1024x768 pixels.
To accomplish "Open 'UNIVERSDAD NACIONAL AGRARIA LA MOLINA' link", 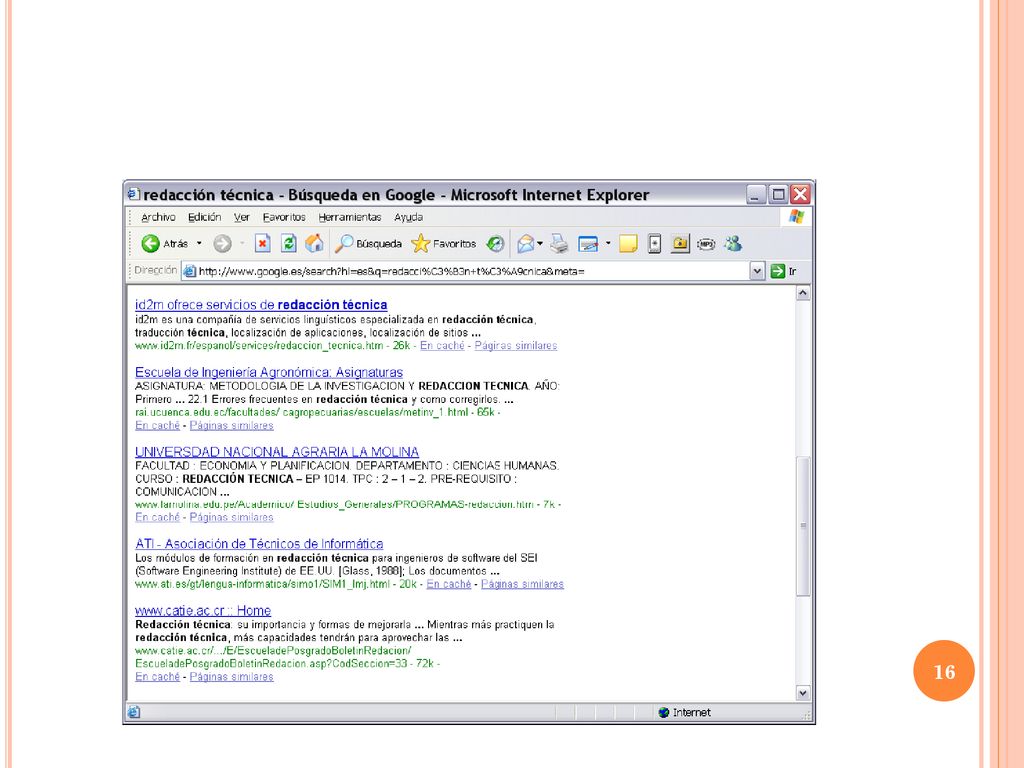I will tap(277, 452).
